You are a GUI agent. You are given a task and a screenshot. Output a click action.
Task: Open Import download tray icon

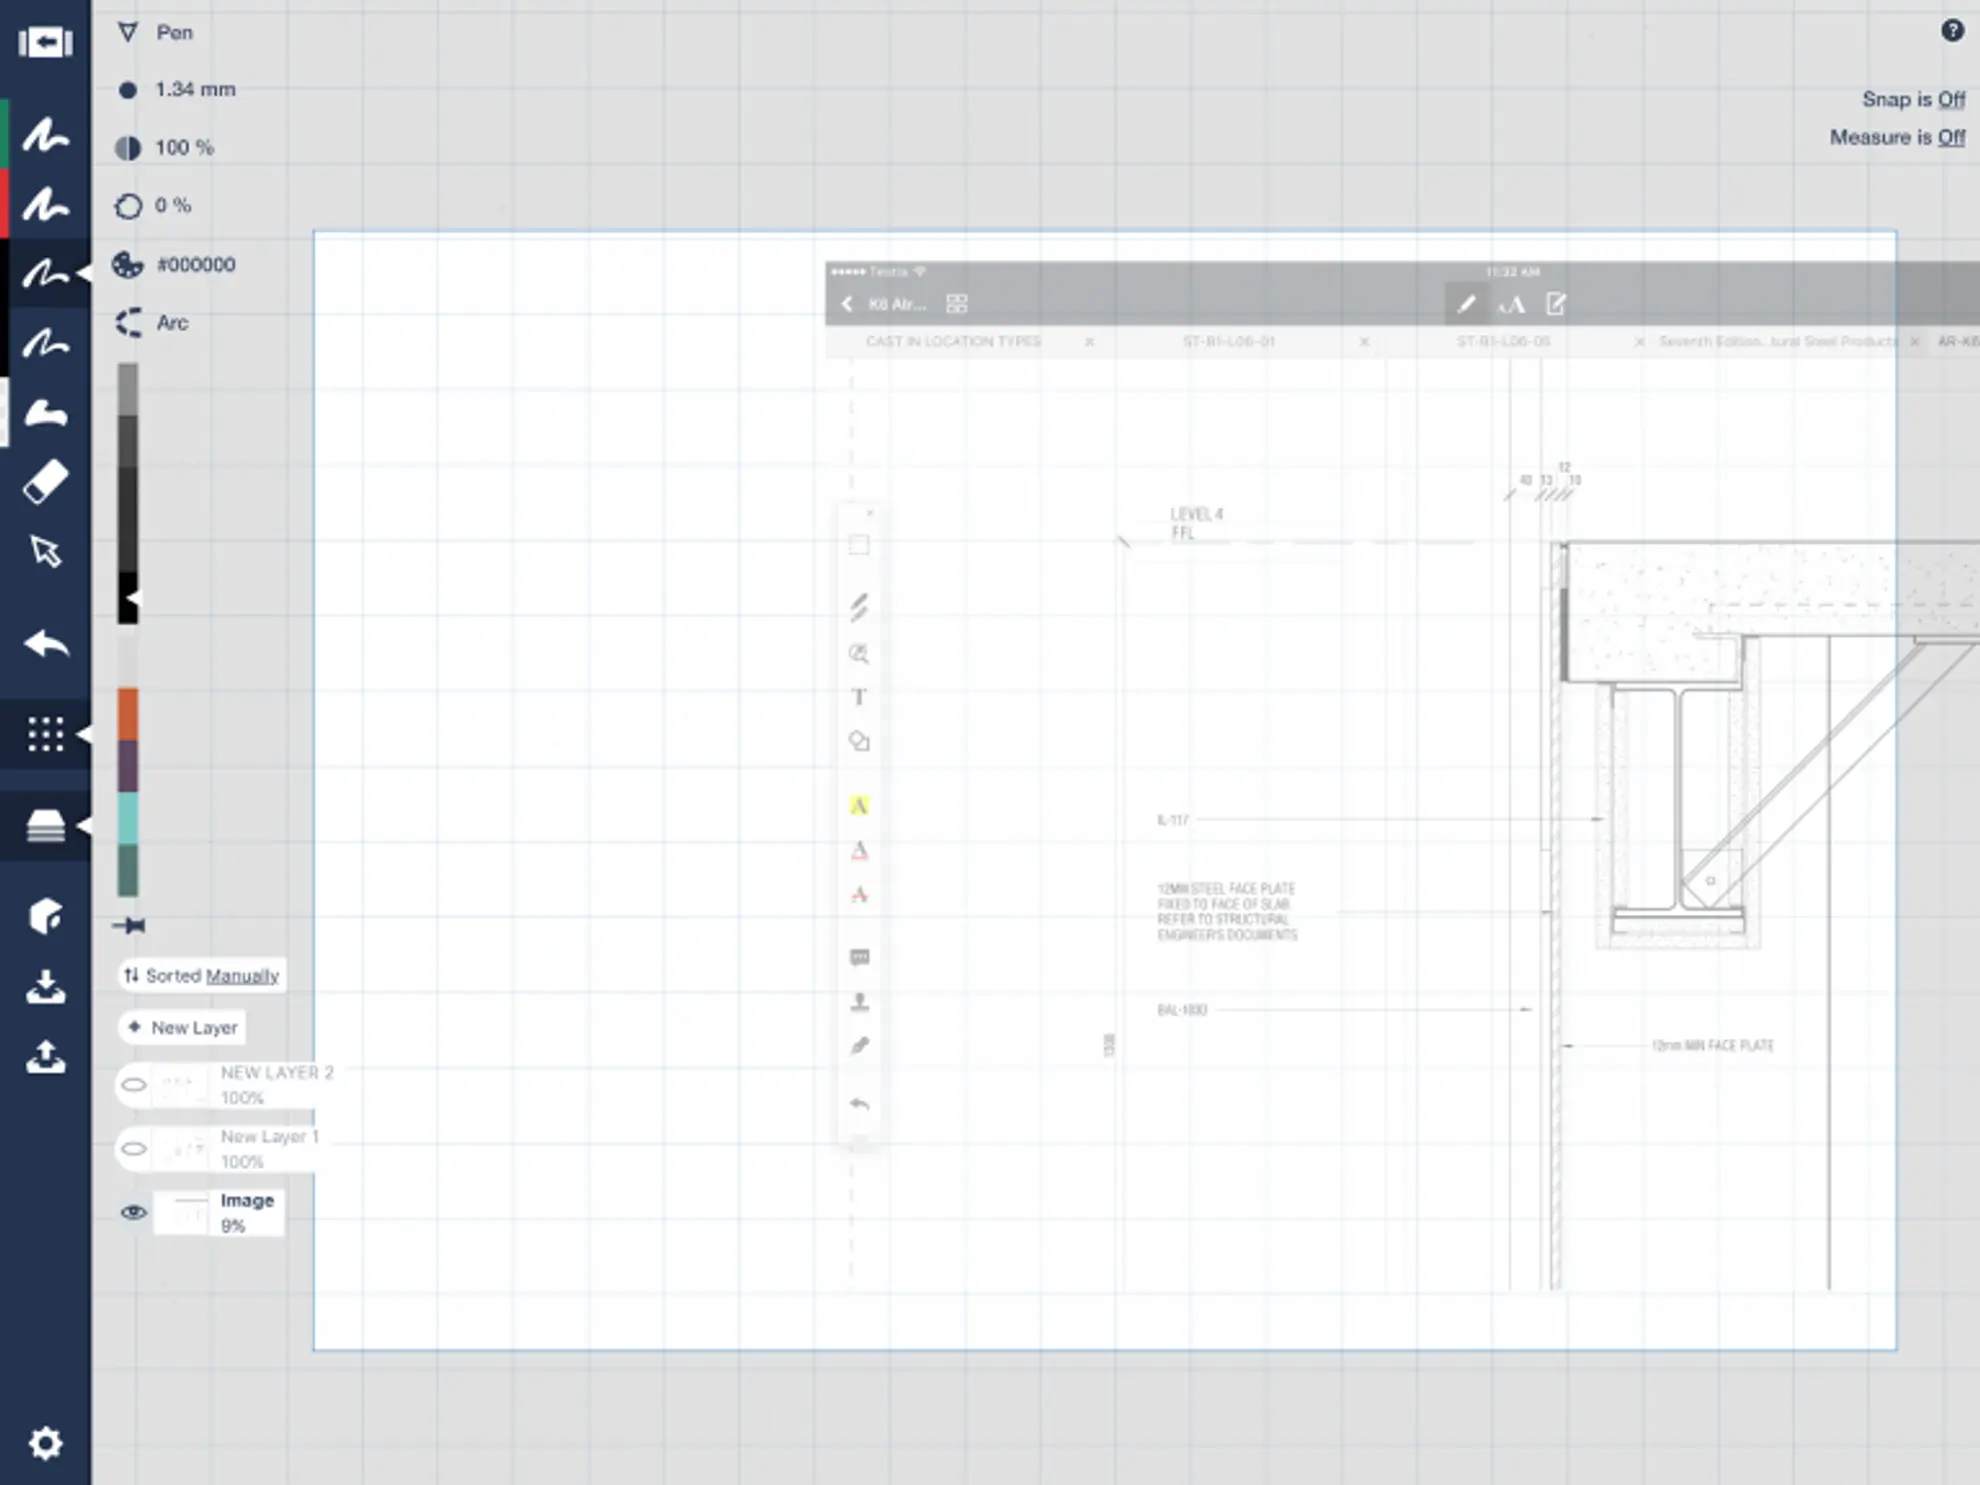click(45, 987)
